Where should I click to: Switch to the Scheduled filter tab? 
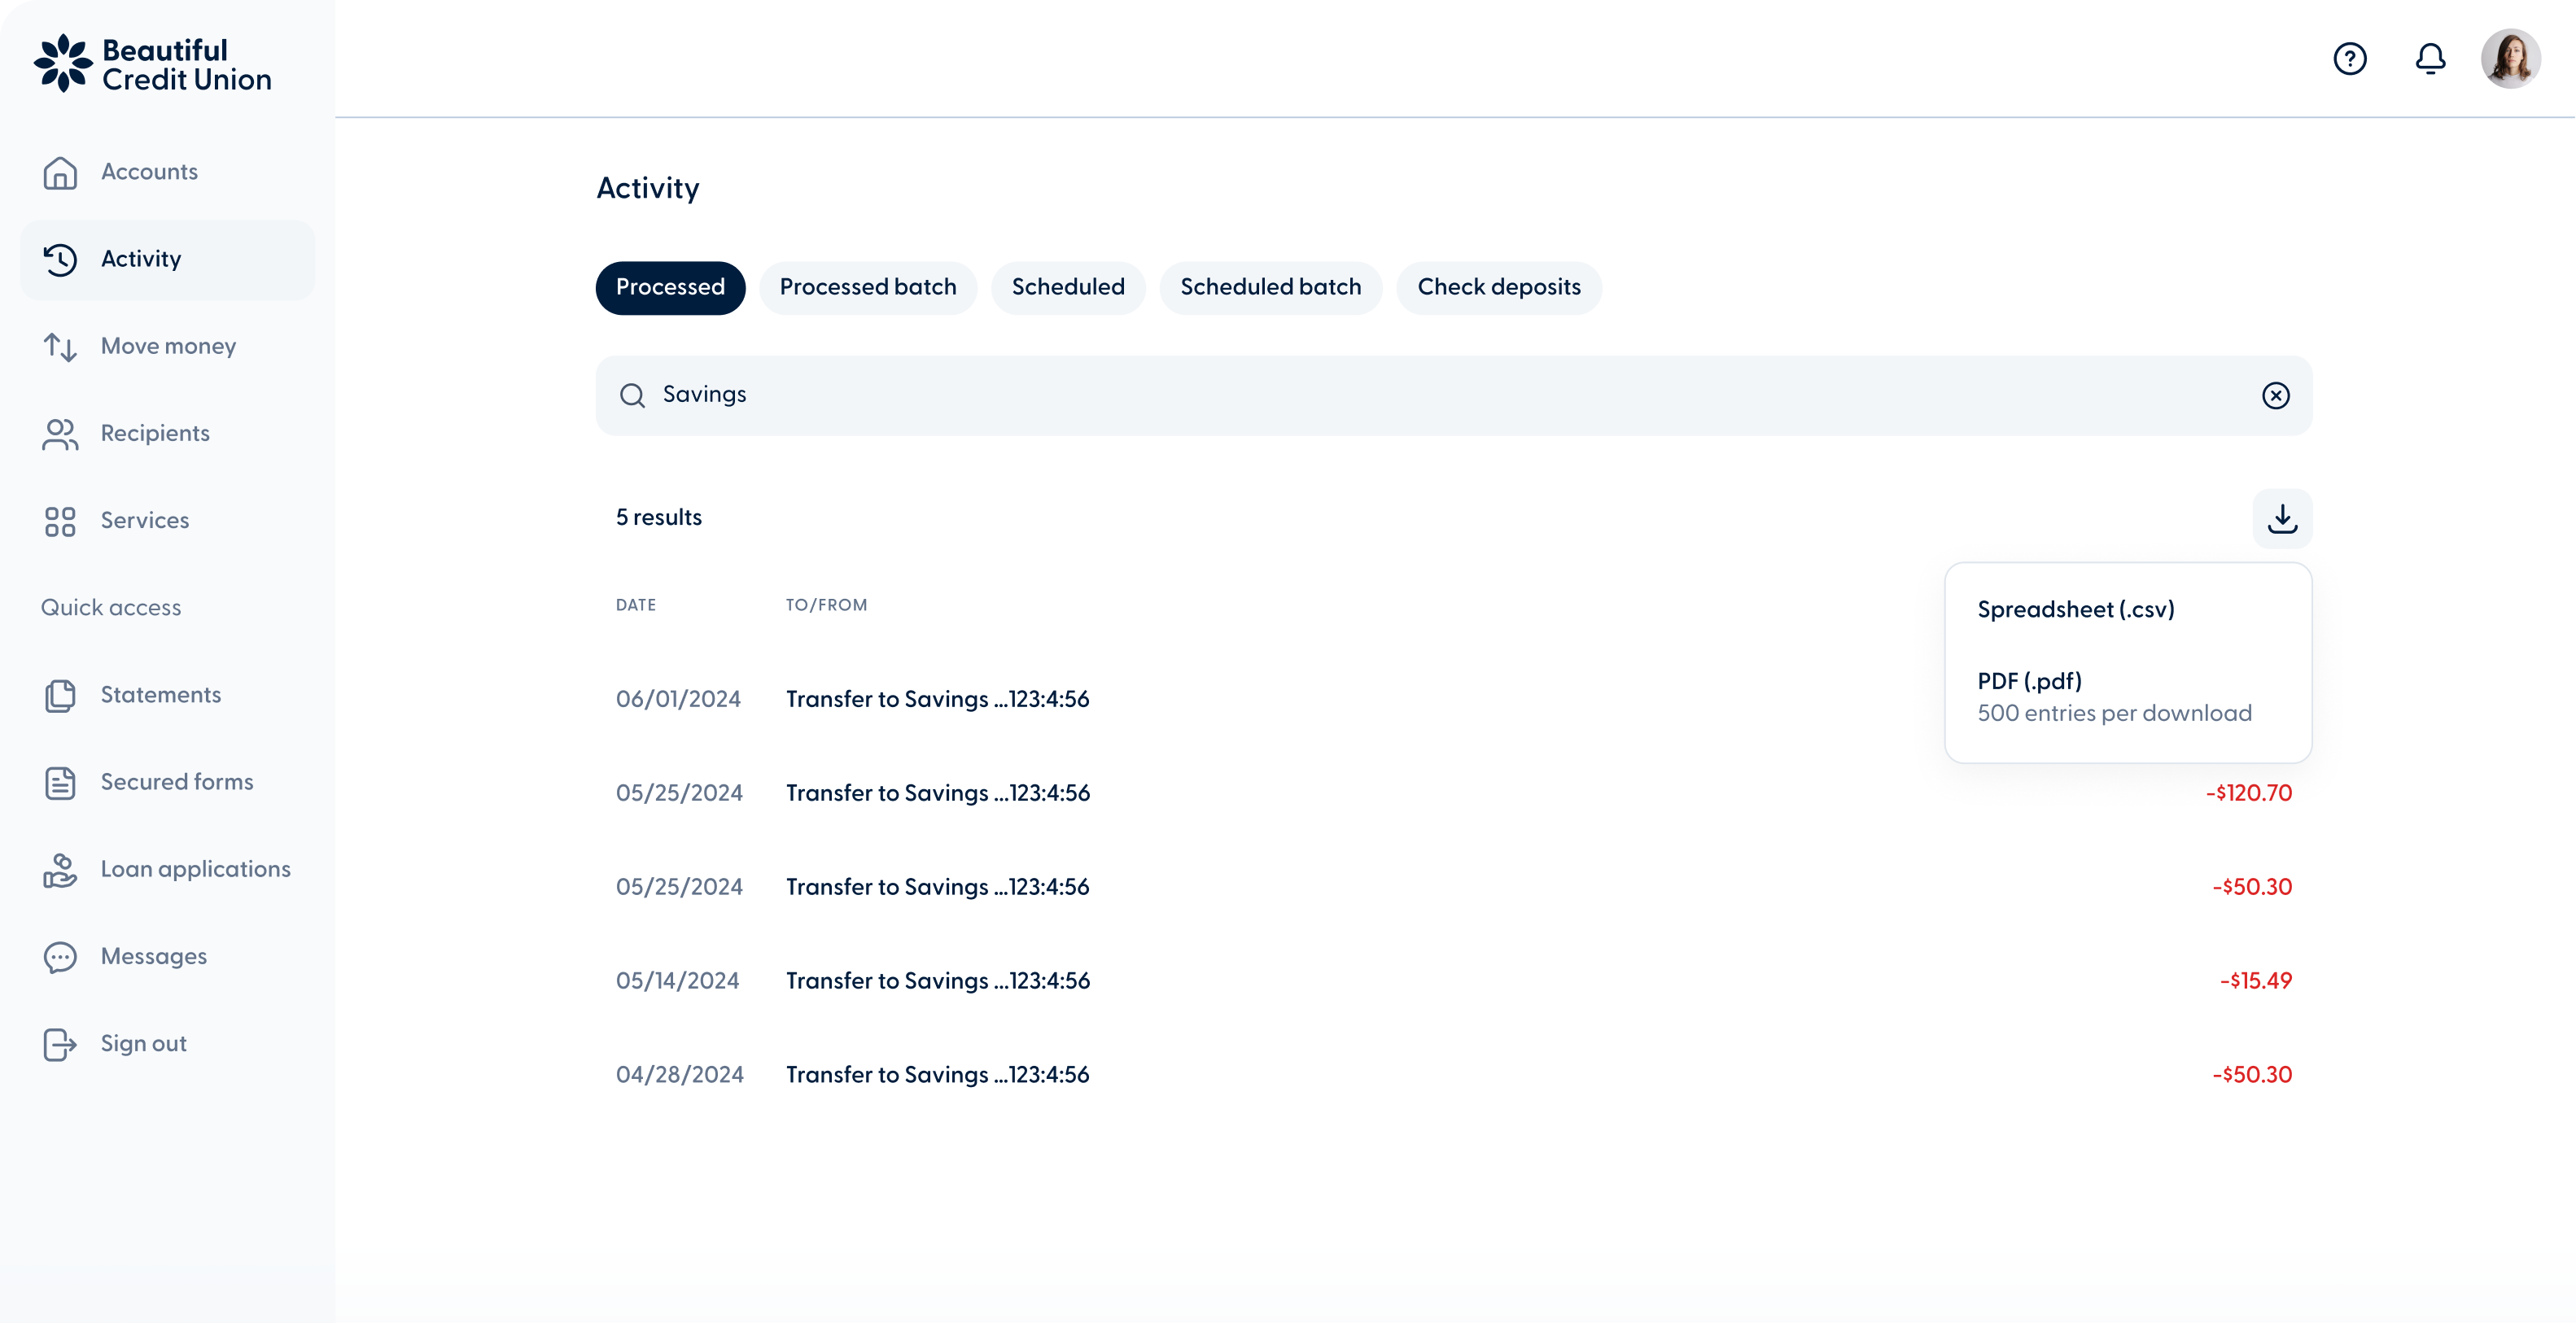(x=1068, y=287)
